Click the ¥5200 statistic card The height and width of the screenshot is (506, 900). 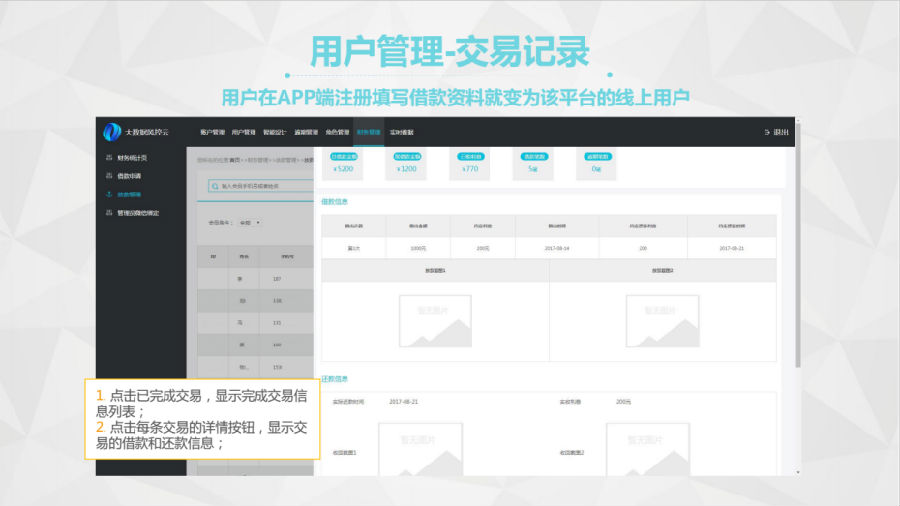(x=343, y=164)
